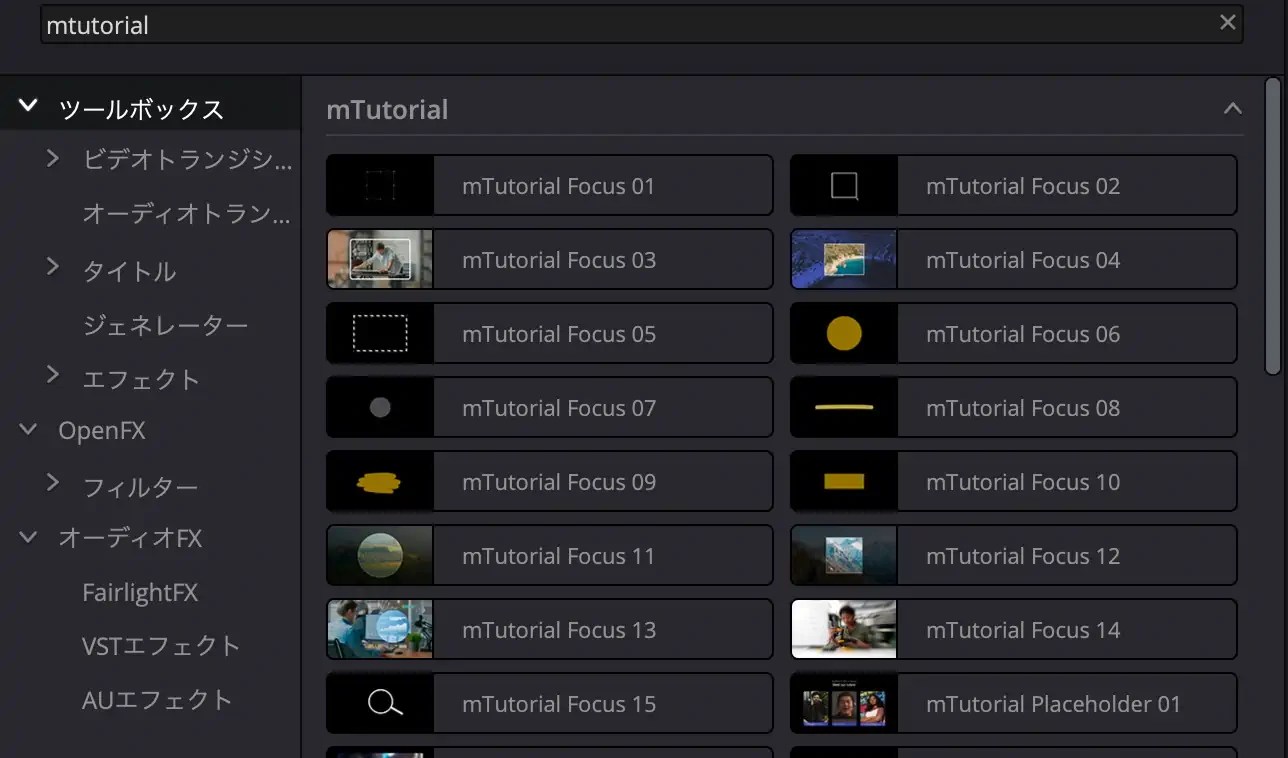Click the mTutorial Focus 11 thumbnail

coord(380,555)
